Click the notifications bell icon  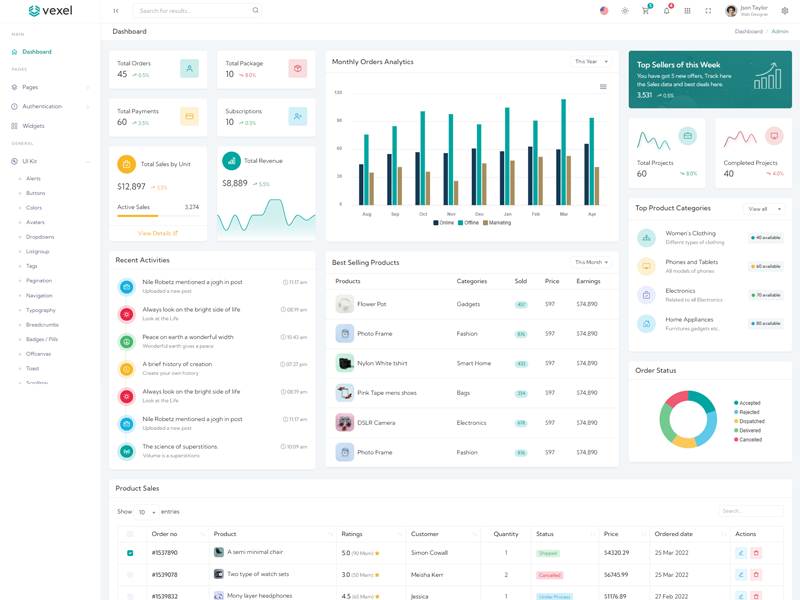(666, 11)
